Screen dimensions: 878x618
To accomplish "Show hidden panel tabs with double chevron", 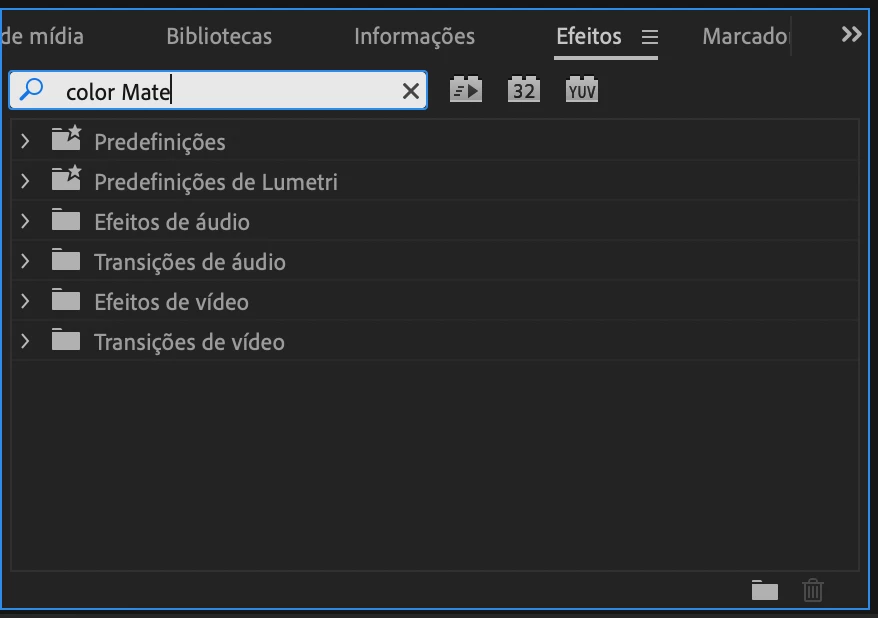I will 851,35.
